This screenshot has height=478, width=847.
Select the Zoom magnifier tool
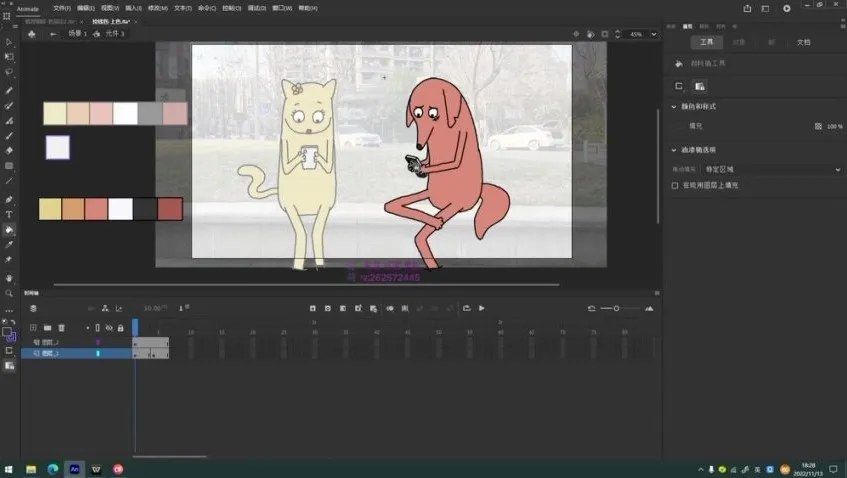(9, 293)
